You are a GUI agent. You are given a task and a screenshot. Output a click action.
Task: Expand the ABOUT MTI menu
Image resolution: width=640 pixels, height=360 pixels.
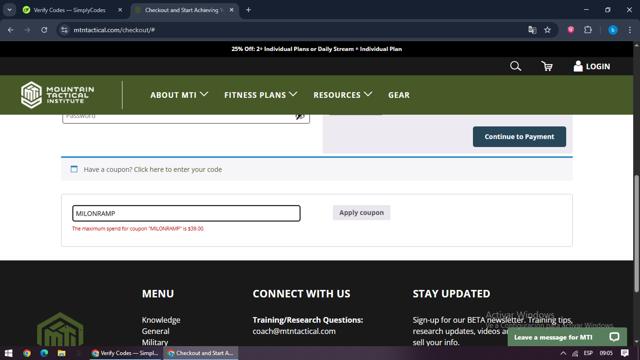tap(179, 95)
